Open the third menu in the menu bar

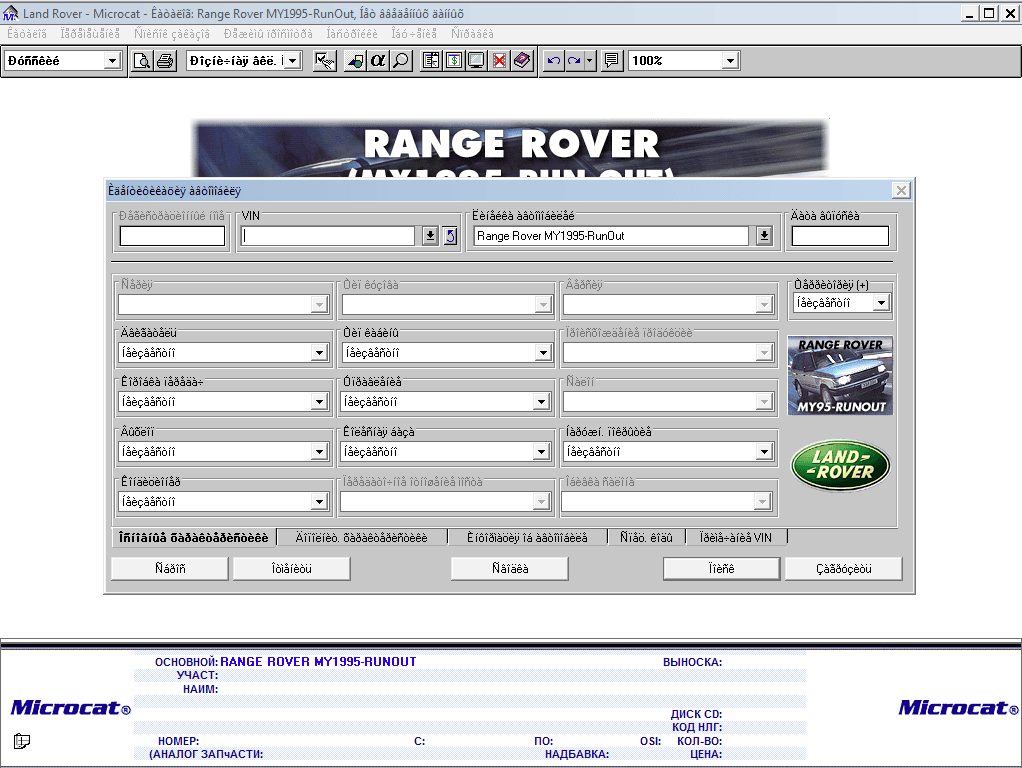172,34
